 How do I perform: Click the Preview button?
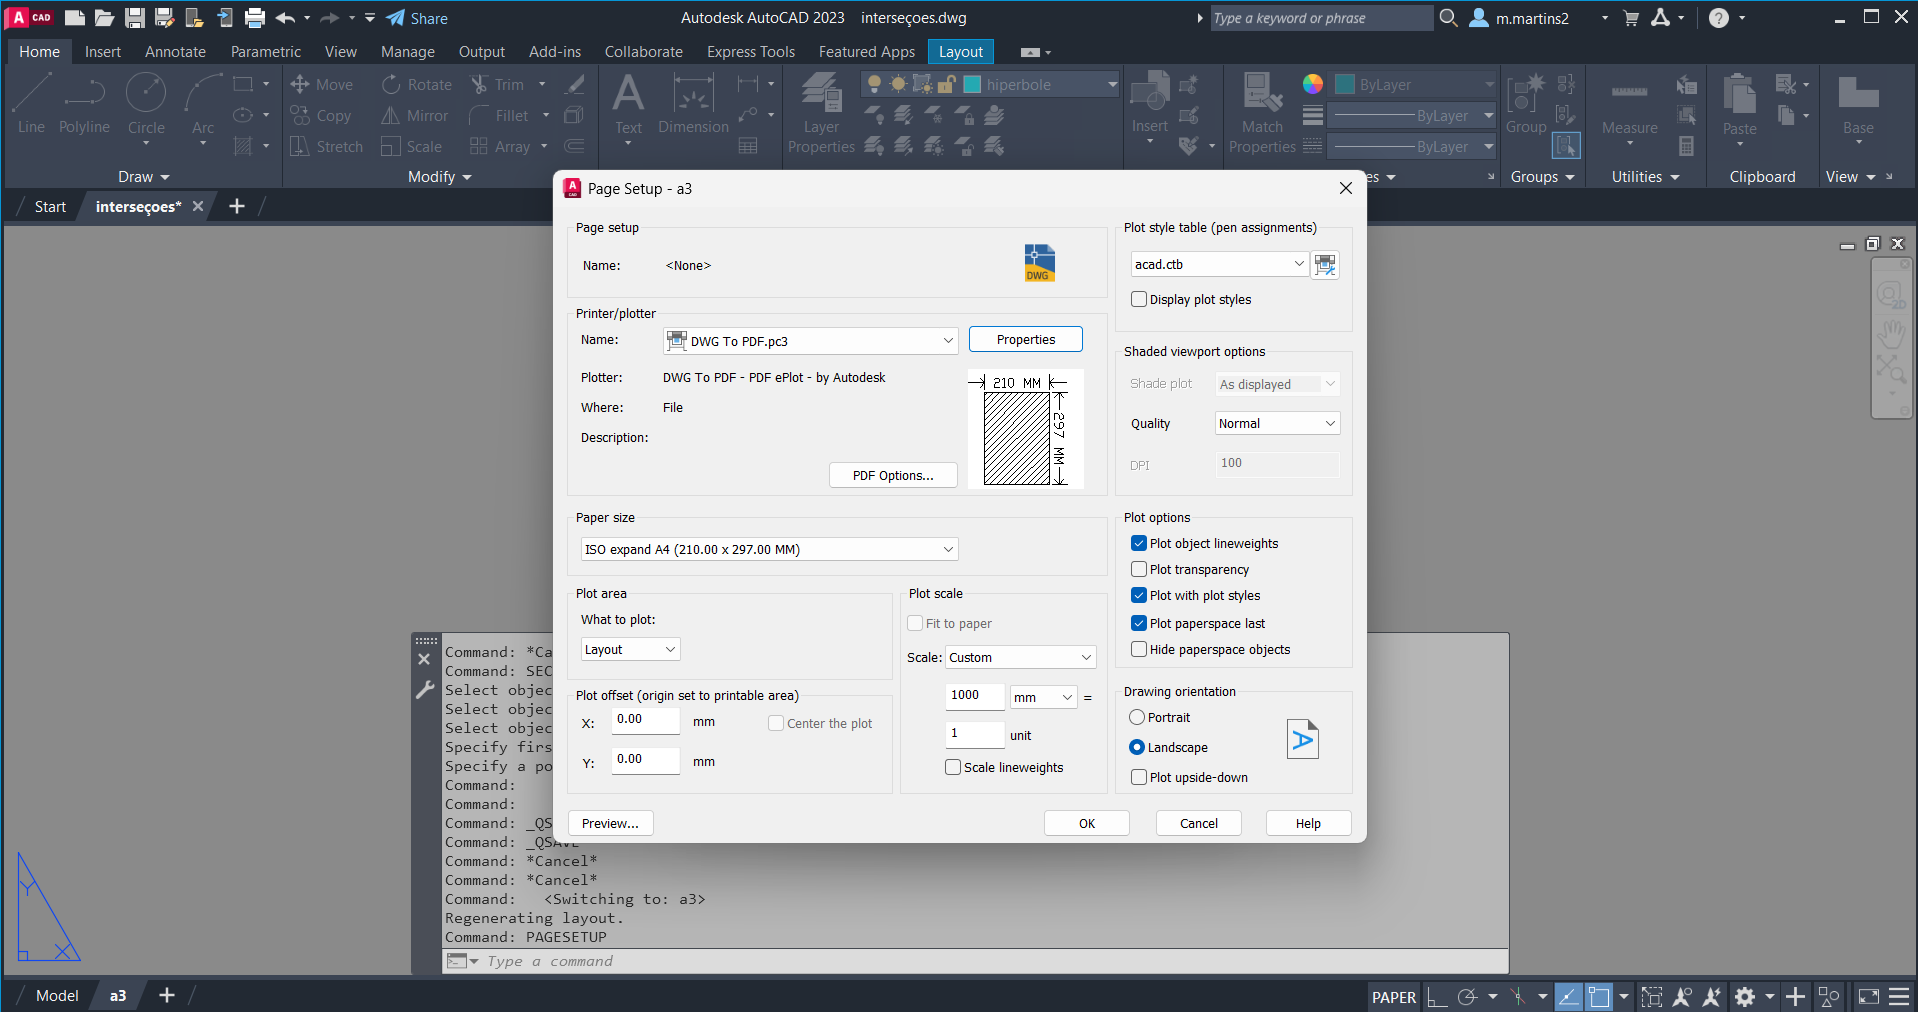(611, 823)
